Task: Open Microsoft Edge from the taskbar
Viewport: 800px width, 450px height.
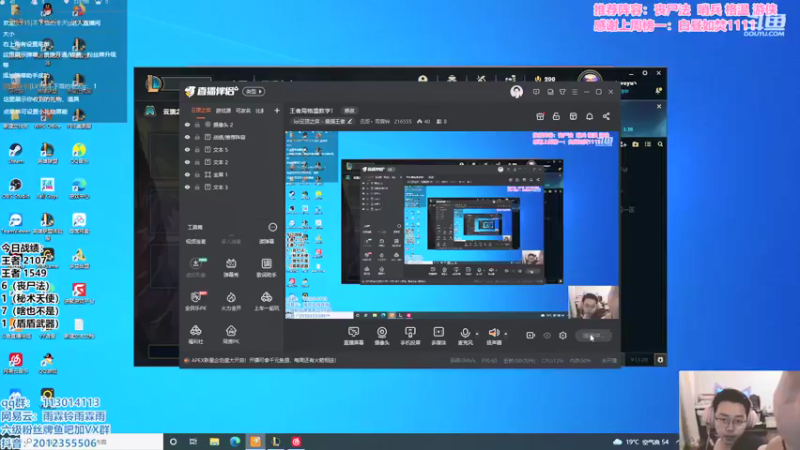Action: (235, 442)
